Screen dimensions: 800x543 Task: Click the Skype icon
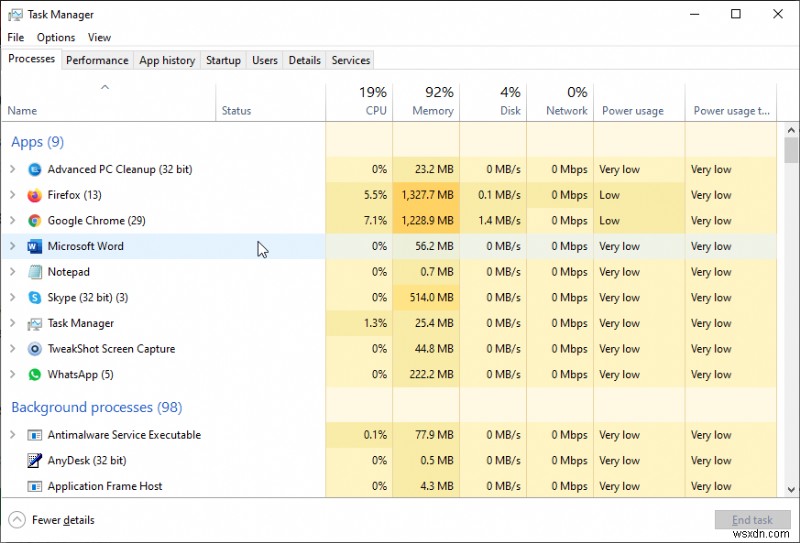tap(35, 298)
